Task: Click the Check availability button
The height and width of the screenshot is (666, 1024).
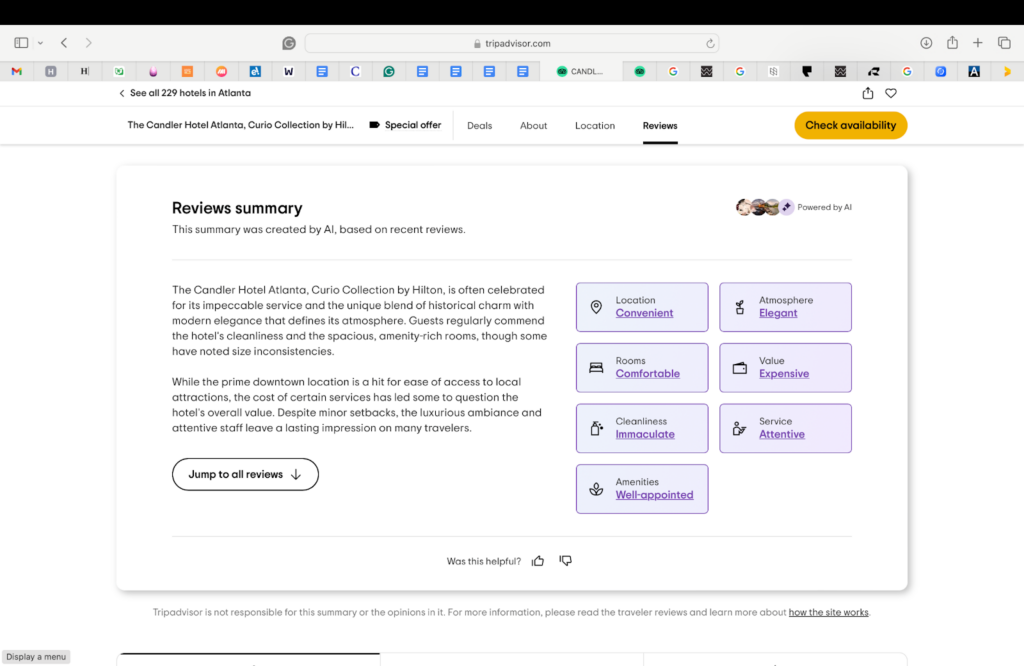Action: [850, 125]
